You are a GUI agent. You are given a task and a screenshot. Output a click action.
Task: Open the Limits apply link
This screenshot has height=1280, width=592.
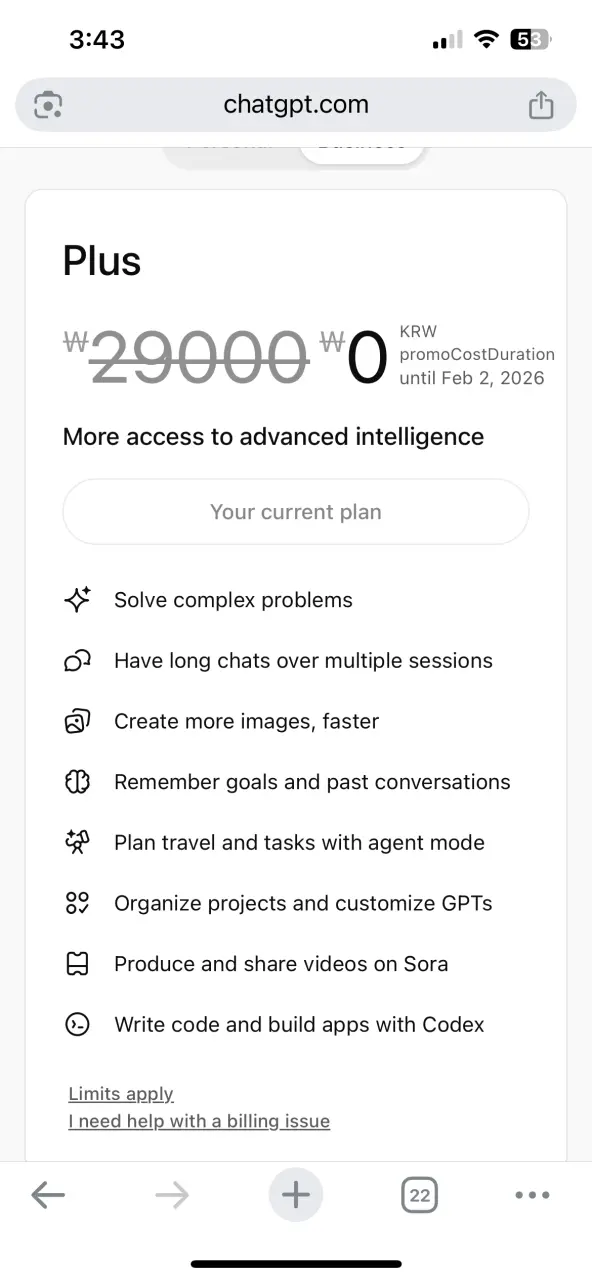(x=121, y=1094)
